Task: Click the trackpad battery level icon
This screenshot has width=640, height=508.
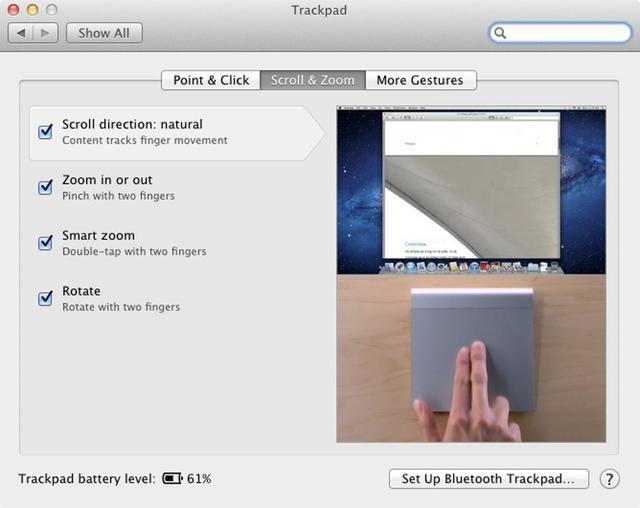Action: (173, 479)
